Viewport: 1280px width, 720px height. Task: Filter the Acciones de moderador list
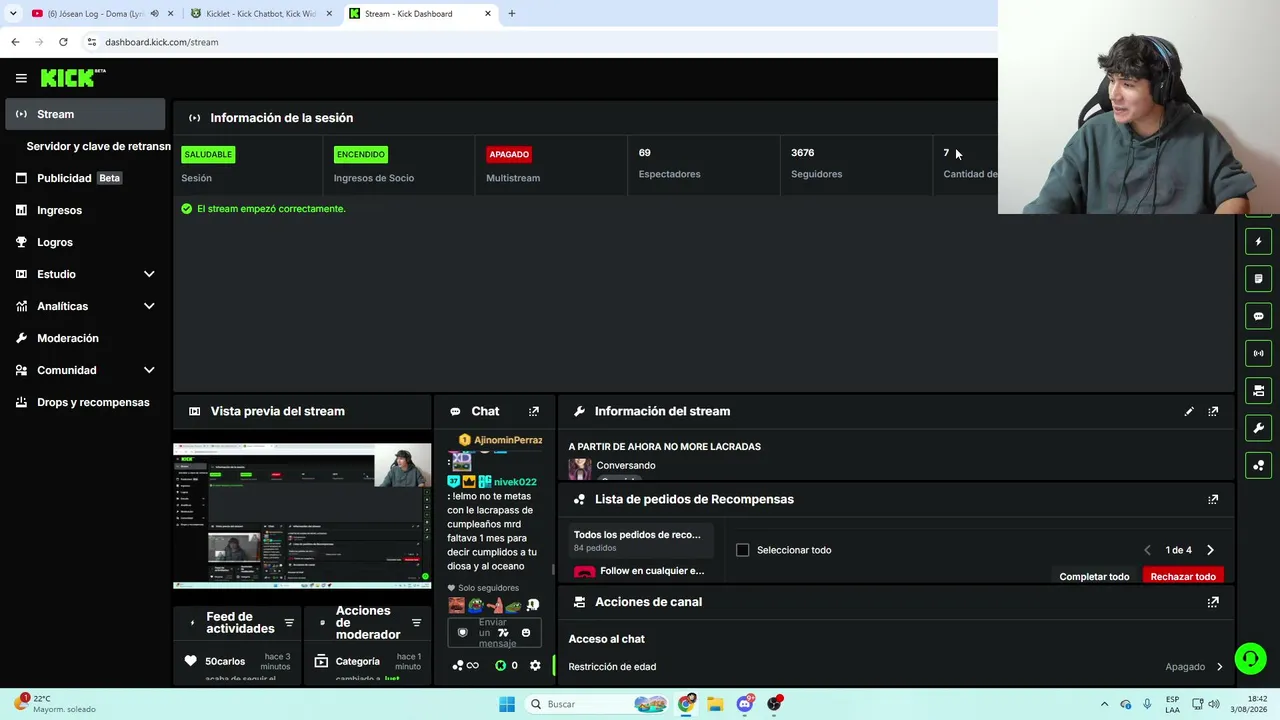tap(416, 623)
